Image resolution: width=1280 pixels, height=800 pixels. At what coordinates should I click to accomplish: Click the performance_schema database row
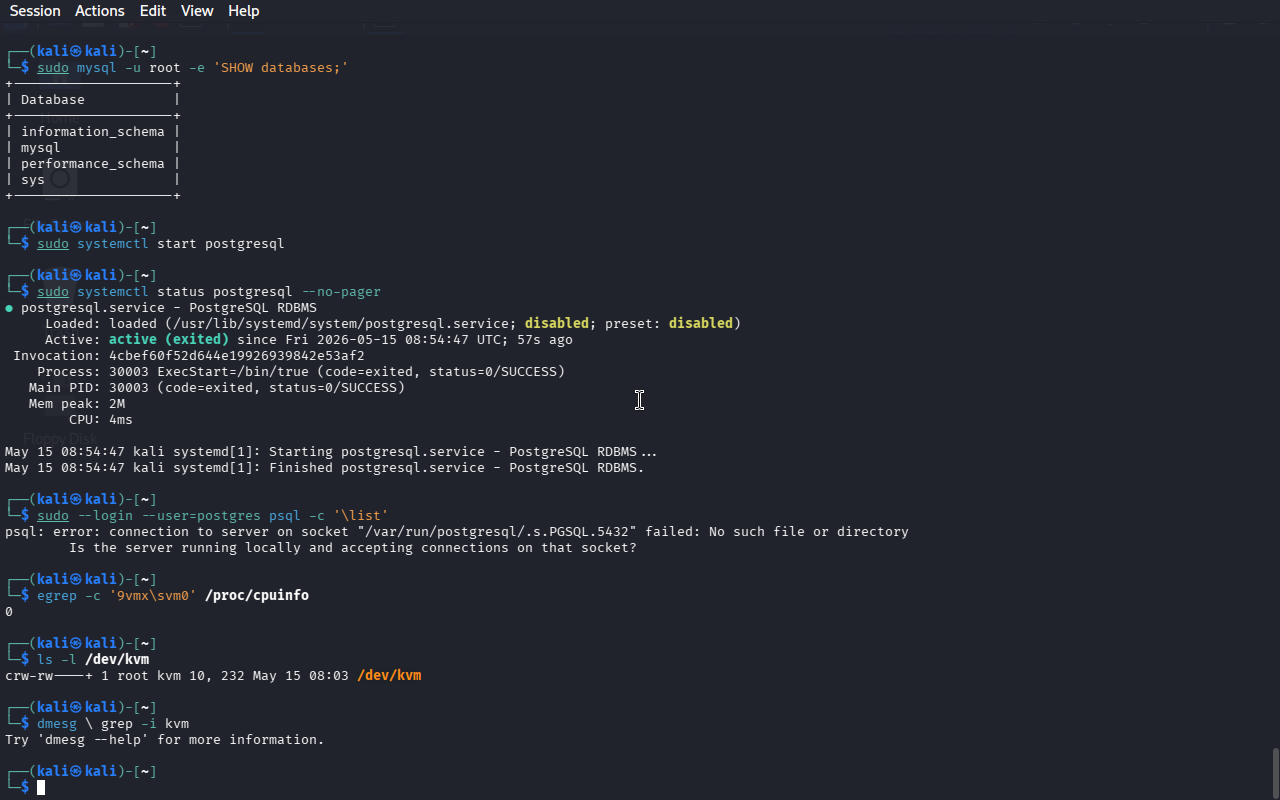(93, 164)
